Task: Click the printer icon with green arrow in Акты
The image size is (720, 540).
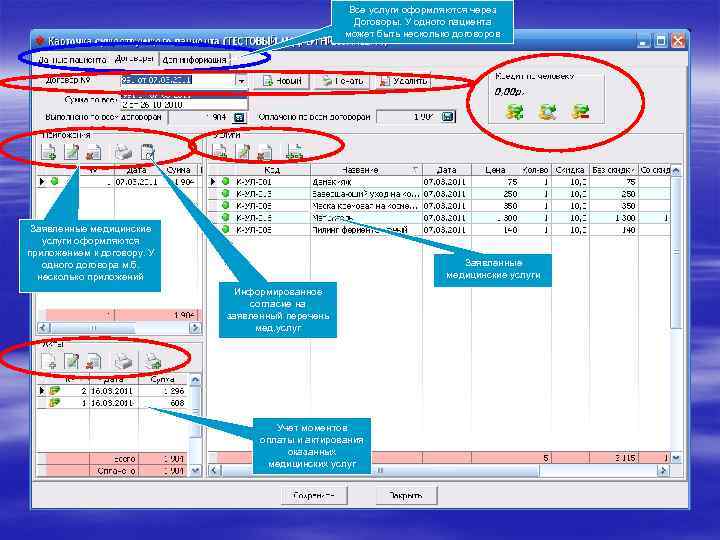Action: [x=152, y=361]
